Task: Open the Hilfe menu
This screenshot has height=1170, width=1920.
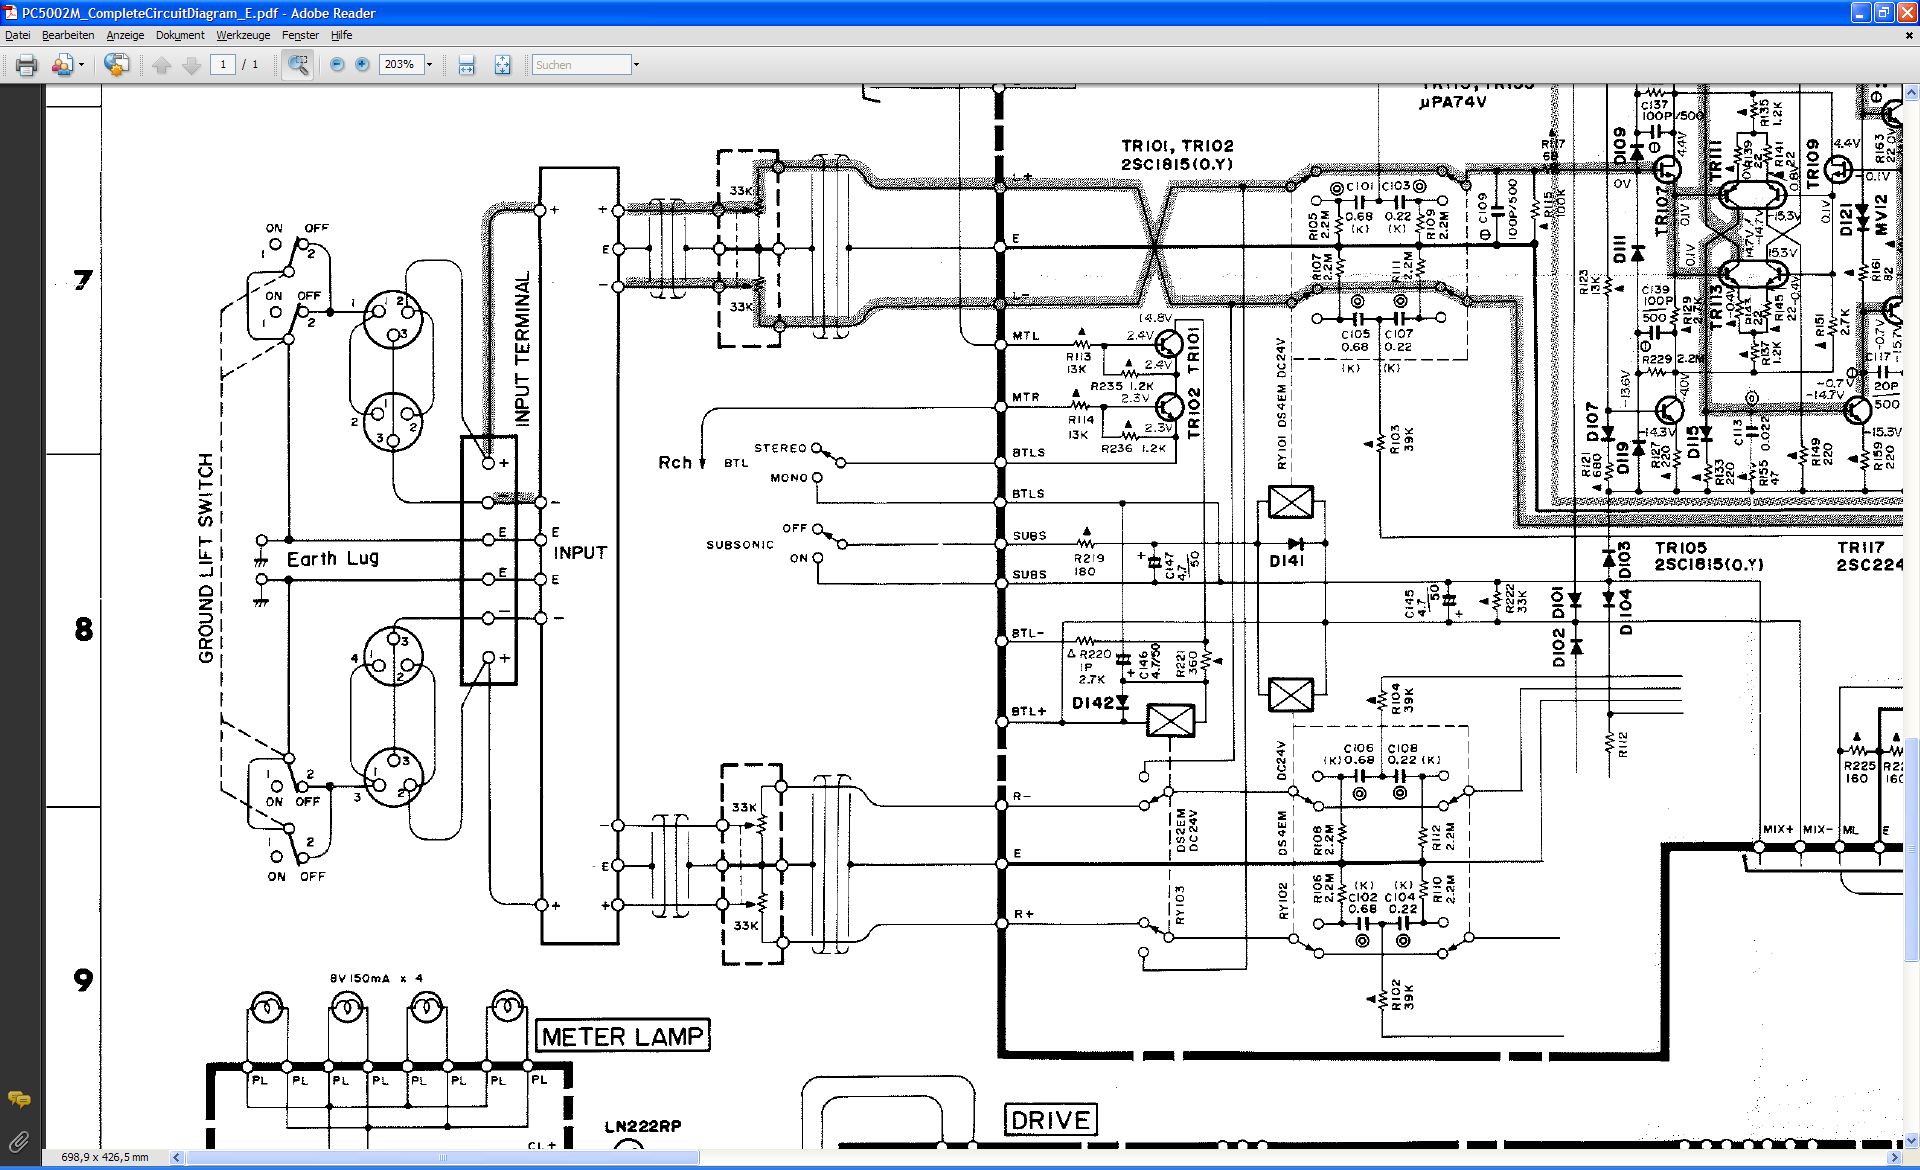Action: 341,35
